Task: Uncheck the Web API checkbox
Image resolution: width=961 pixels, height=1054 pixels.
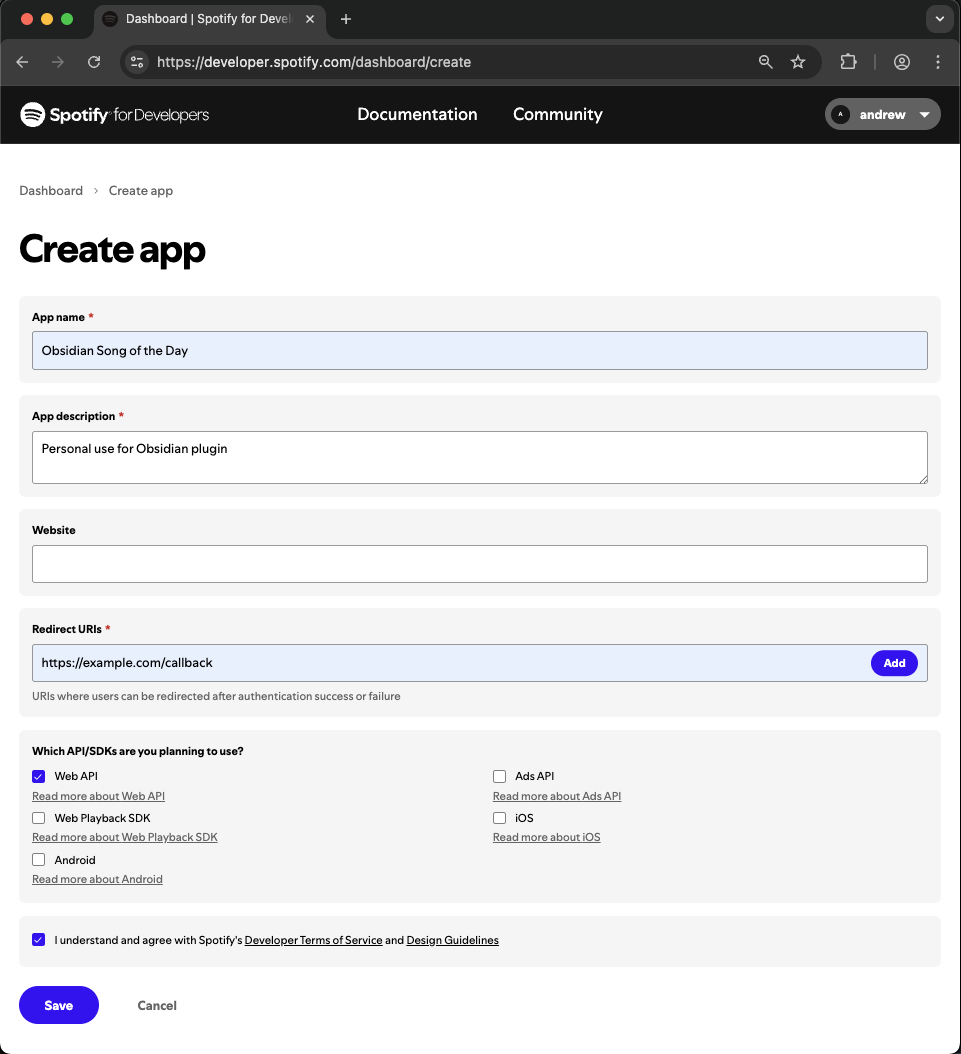Action: point(38,776)
